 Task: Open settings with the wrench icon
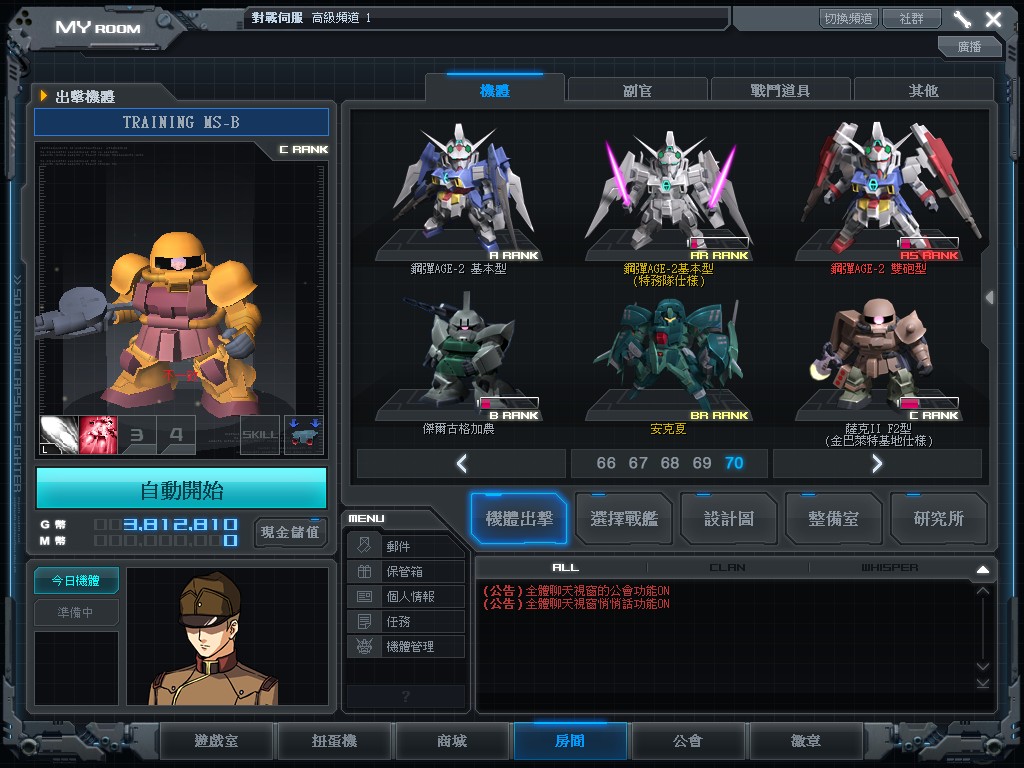[962, 19]
